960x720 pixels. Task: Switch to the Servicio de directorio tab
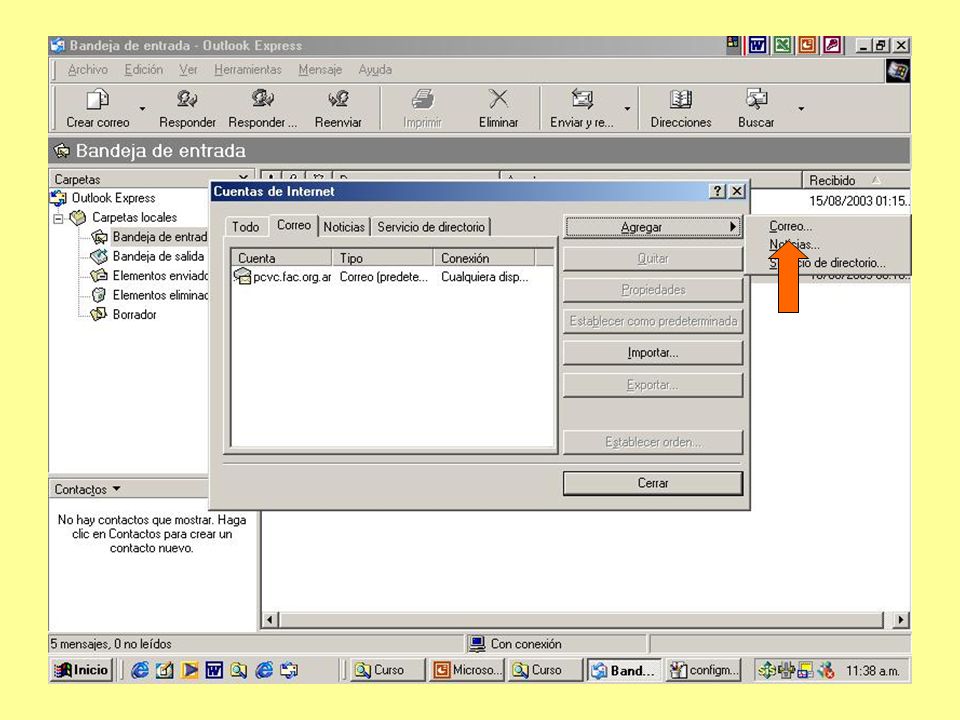pos(431,227)
